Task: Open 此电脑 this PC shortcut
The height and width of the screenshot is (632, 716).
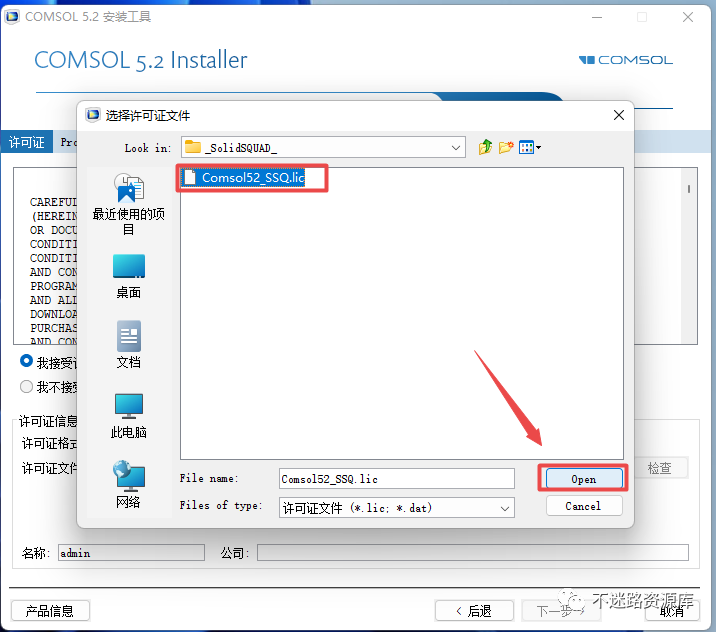Action: (x=129, y=416)
